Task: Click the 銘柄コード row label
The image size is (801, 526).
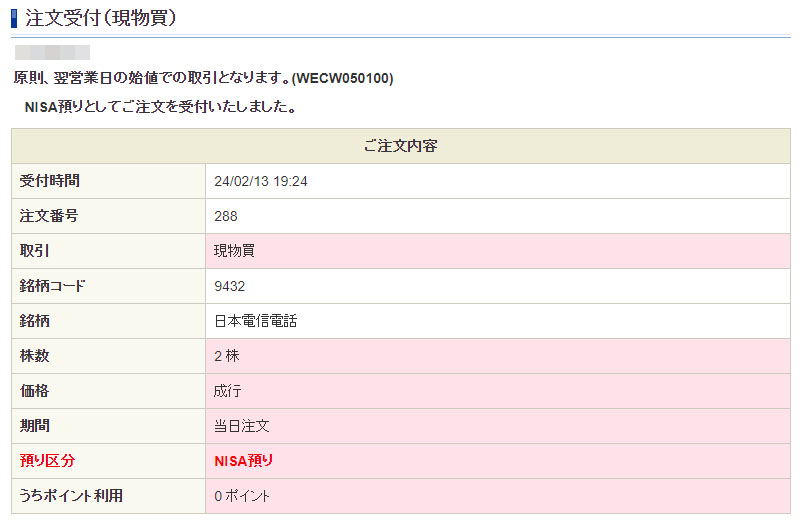Action: click(53, 286)
